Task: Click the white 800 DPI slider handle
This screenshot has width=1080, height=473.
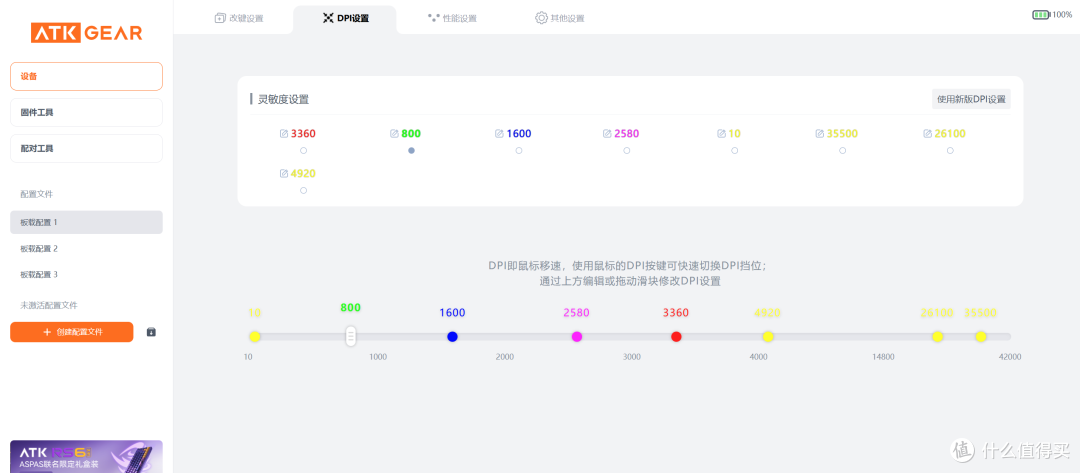Action: click(351, 336)
